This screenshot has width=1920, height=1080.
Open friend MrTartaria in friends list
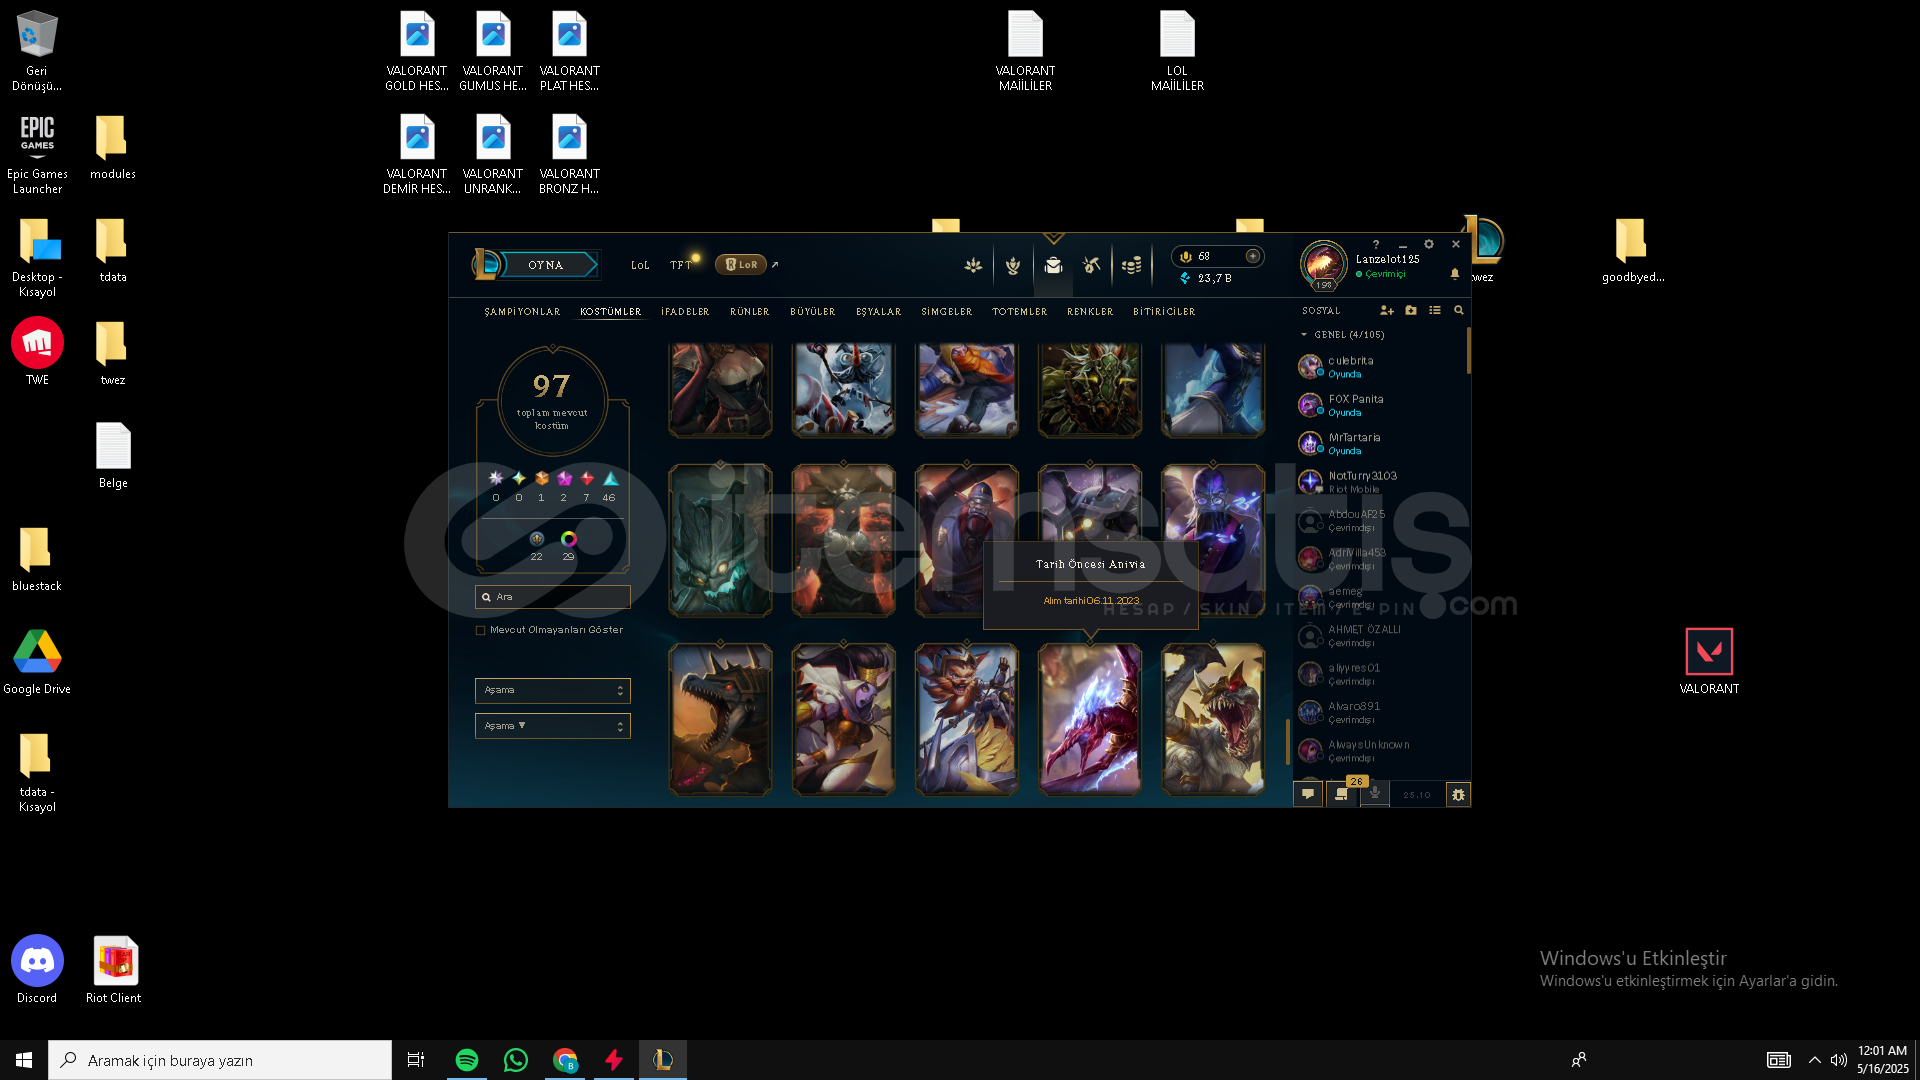(x=1379, y=444)
